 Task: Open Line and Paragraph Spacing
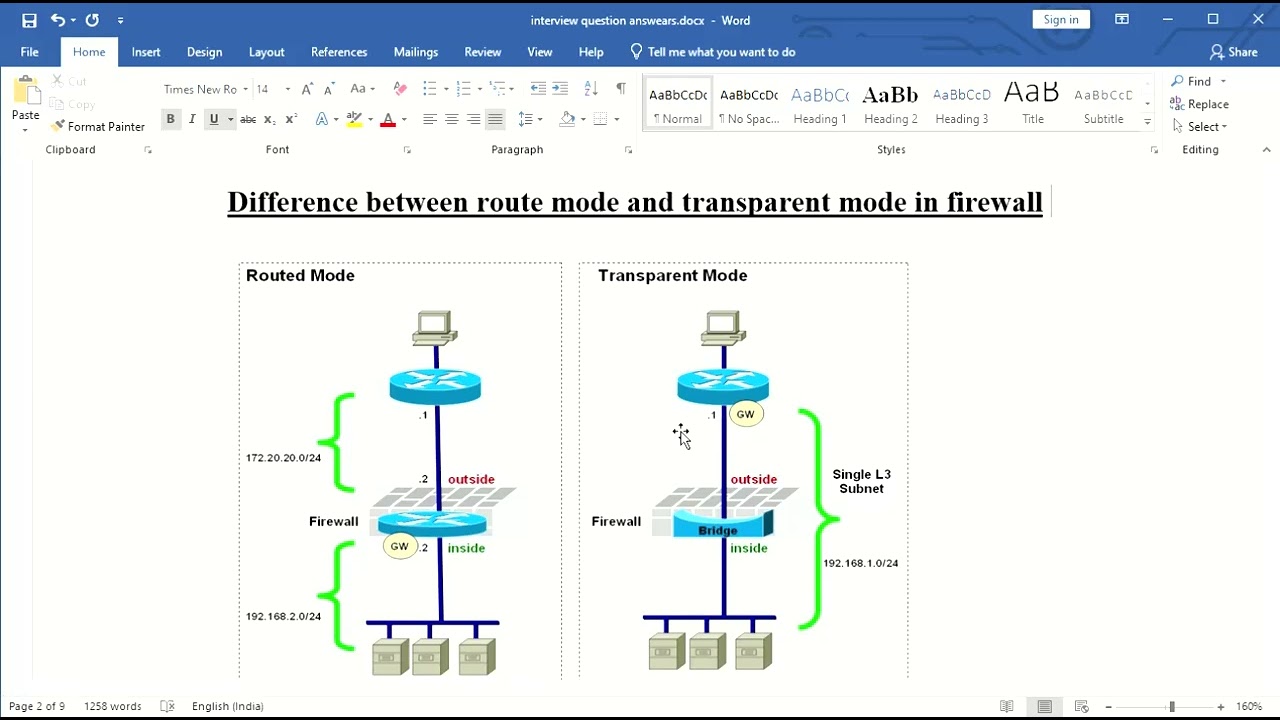point(530,119)
